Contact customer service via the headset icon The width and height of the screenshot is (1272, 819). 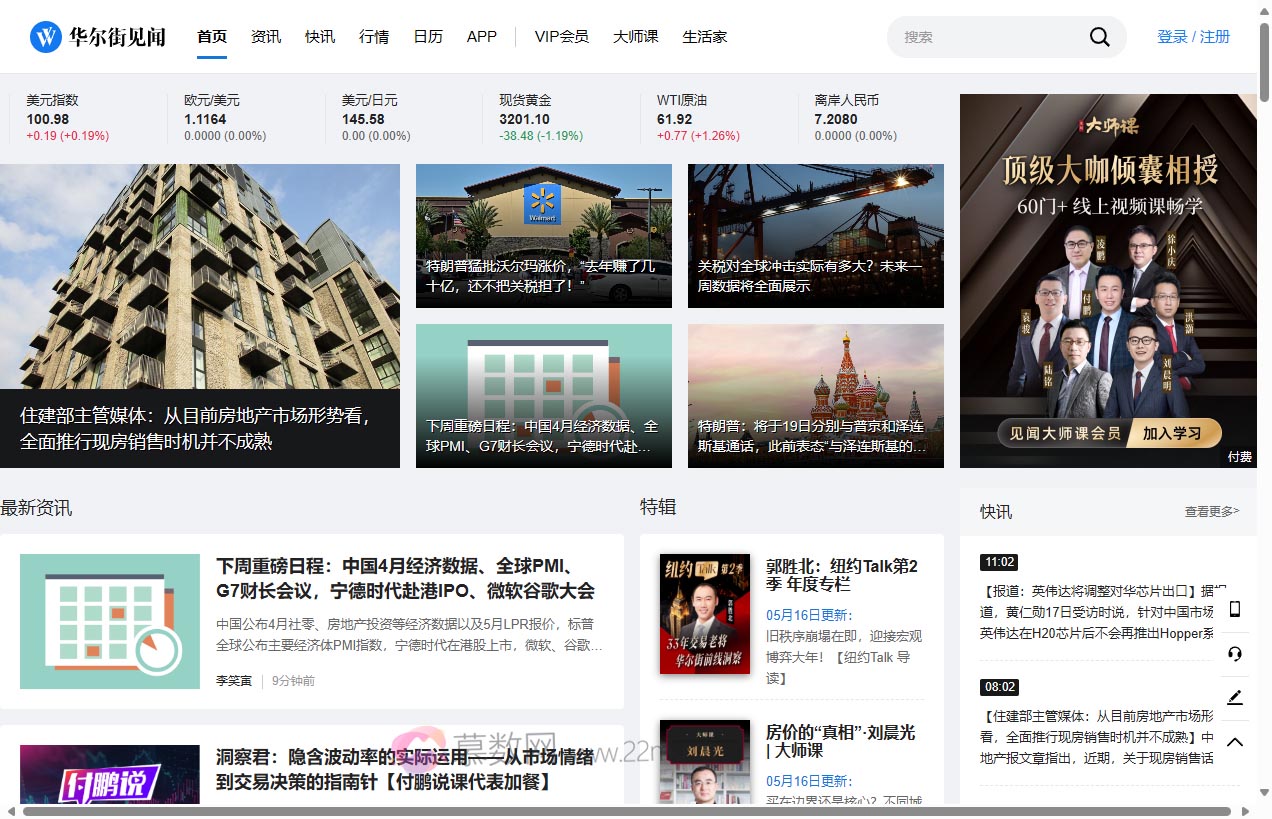(1236, 654)
